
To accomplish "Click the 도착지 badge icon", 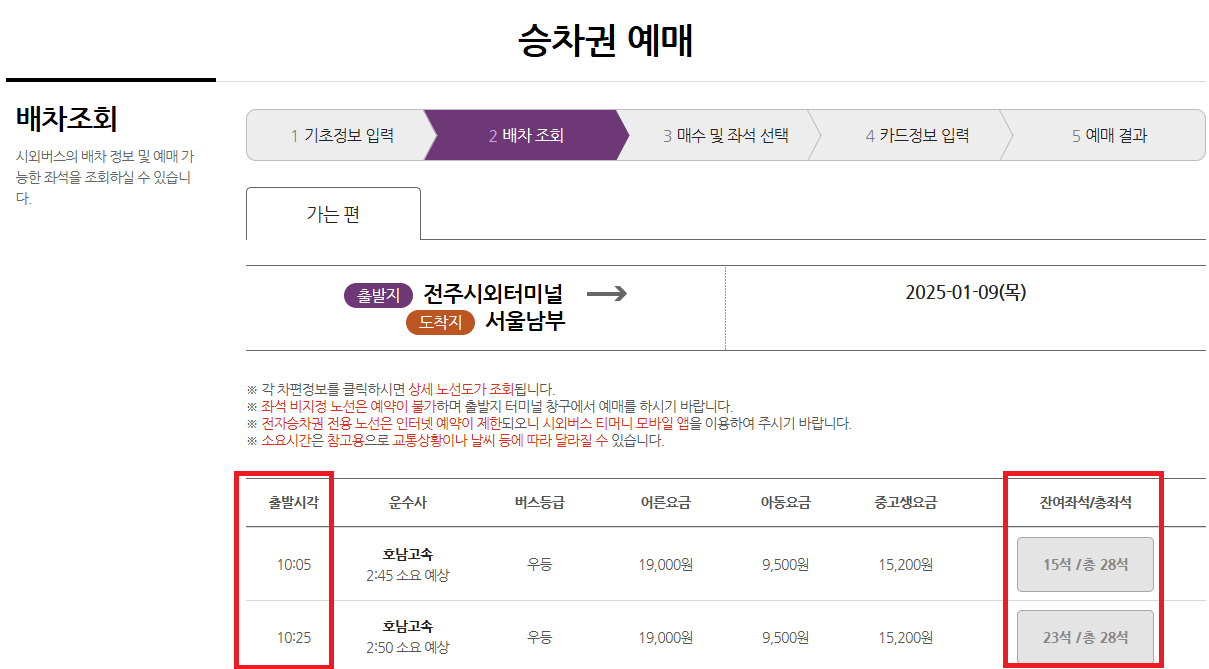I will [440, 323].
